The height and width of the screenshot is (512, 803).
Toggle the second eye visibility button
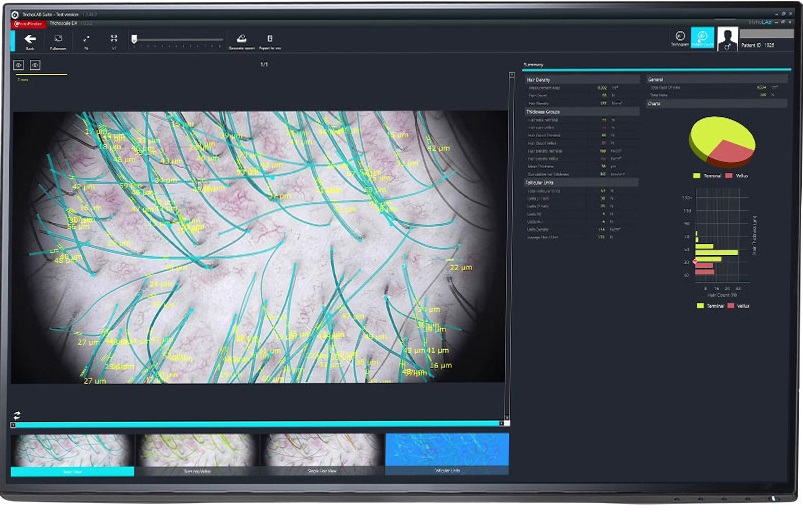point(35,65)
